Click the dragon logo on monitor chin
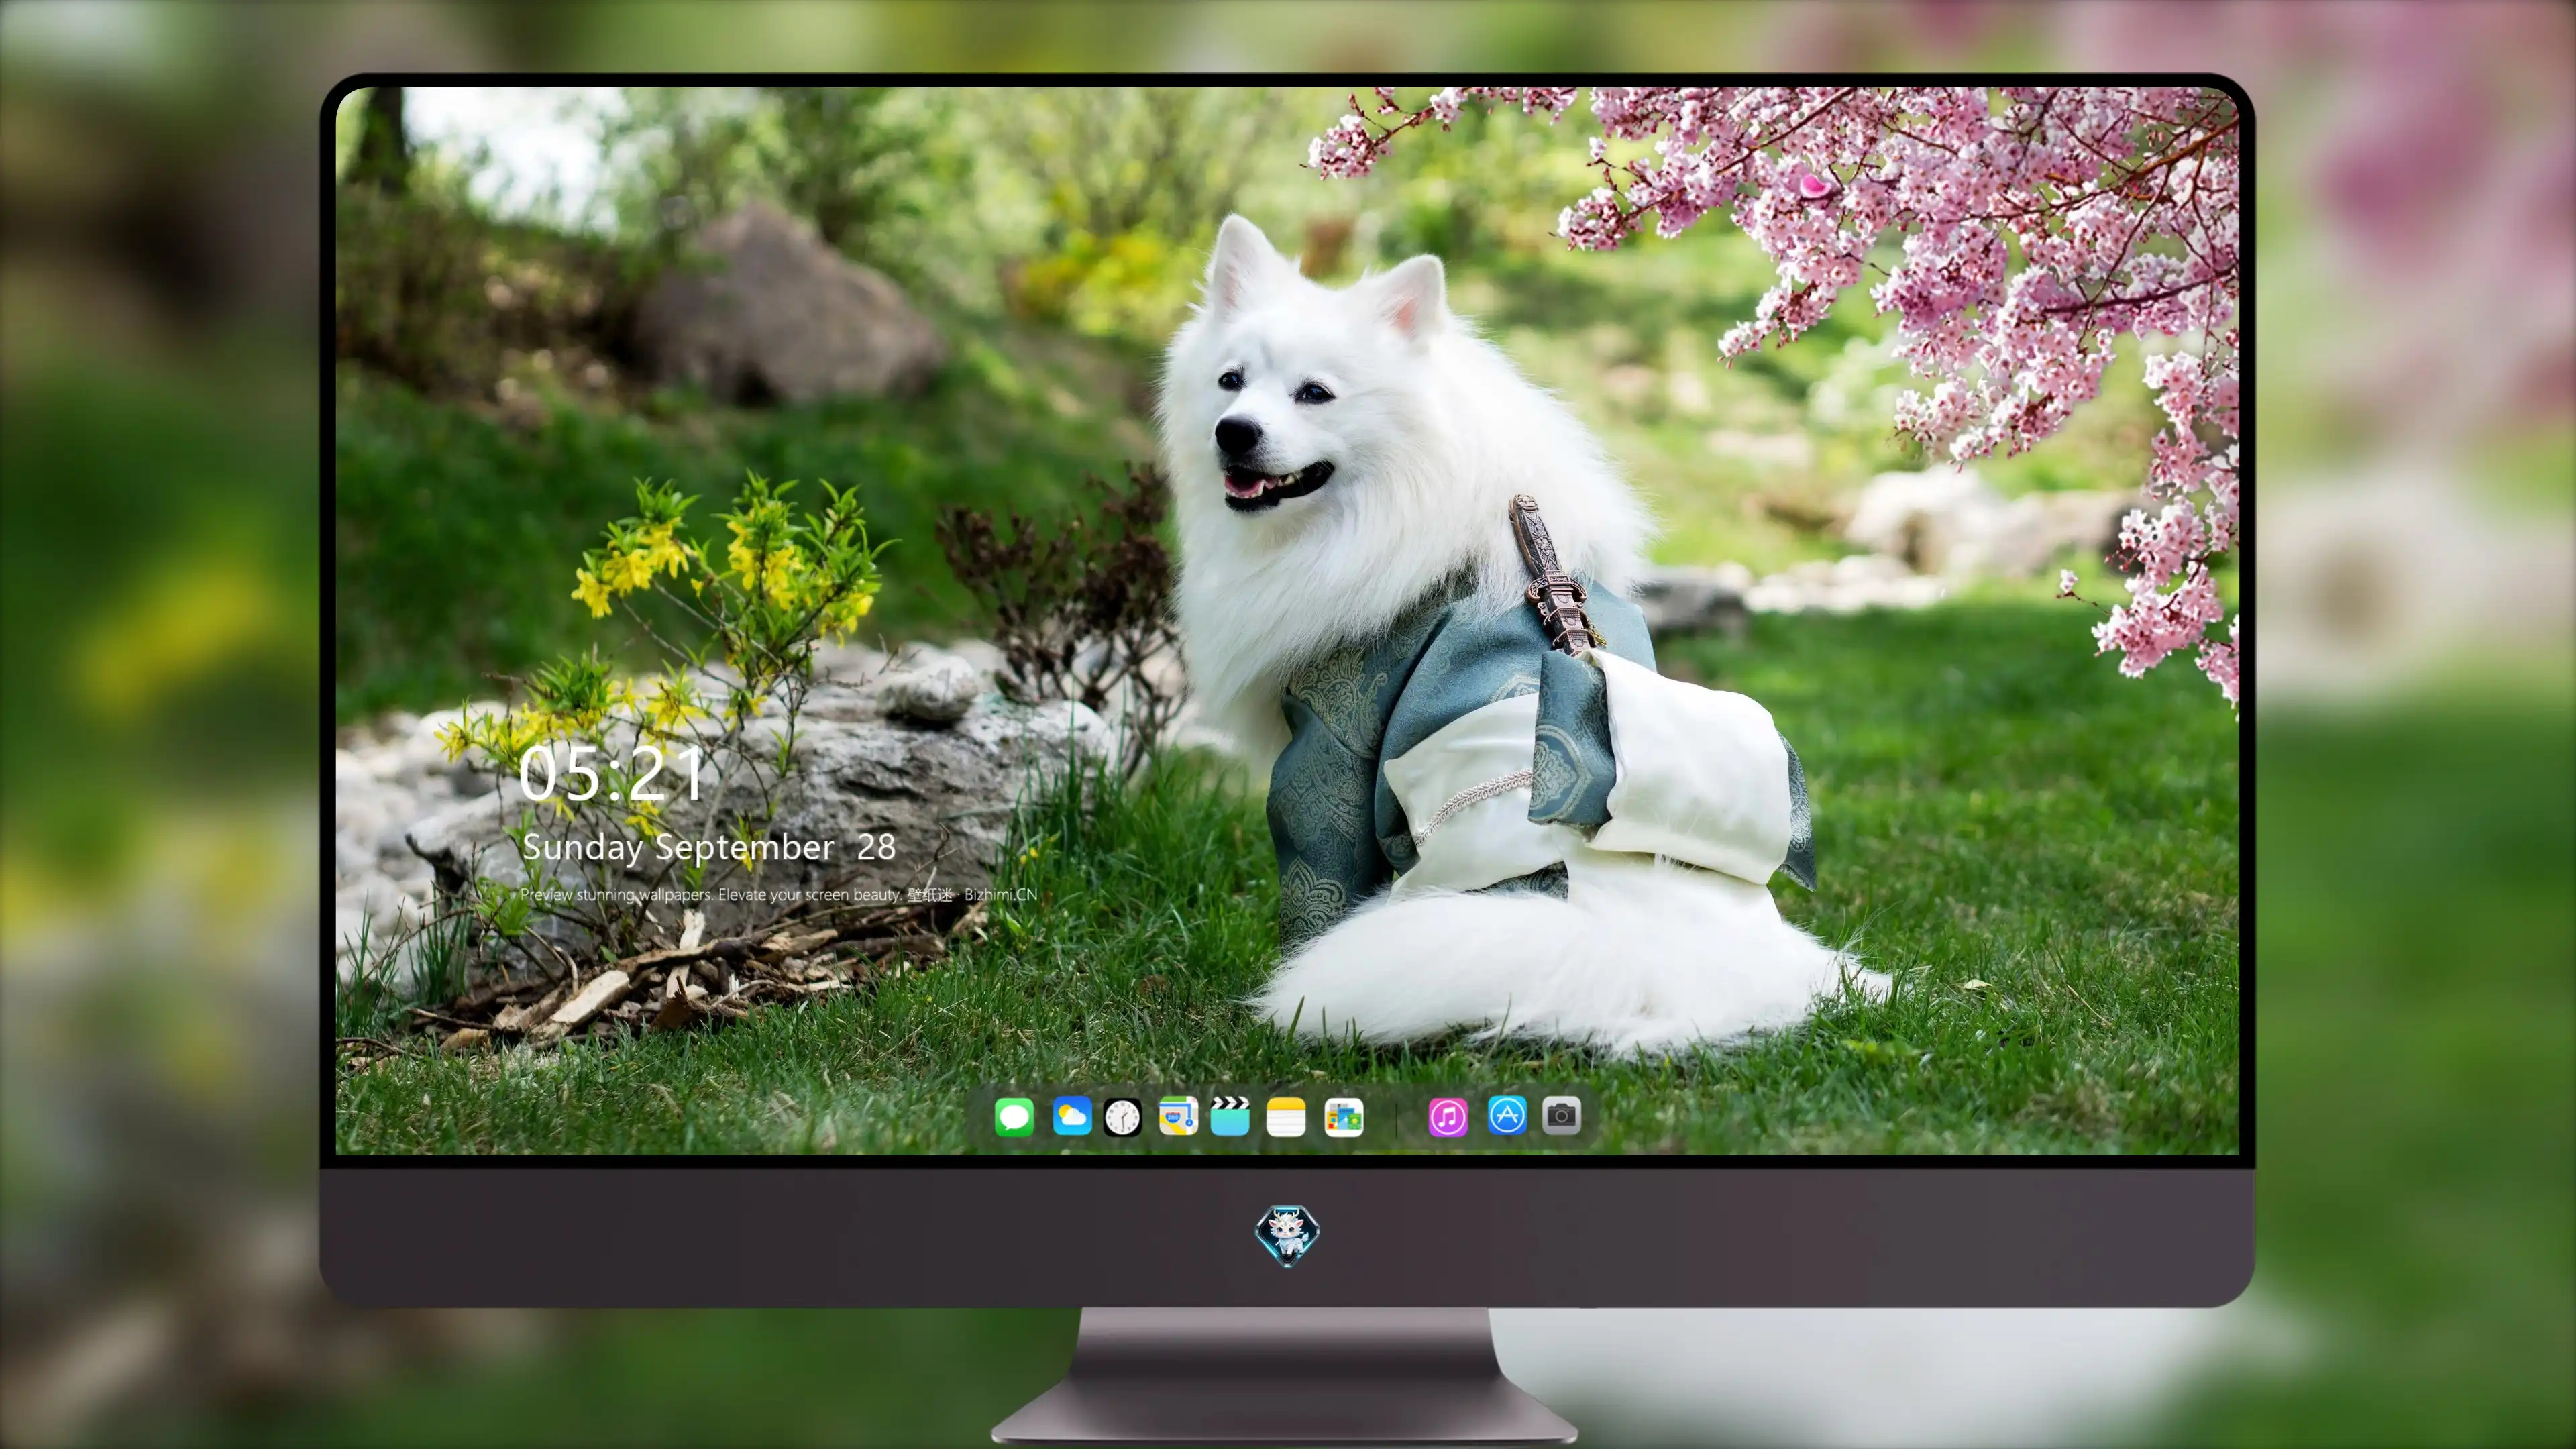This screenshot has width=2576, height=1449. coord(1287,1235)
